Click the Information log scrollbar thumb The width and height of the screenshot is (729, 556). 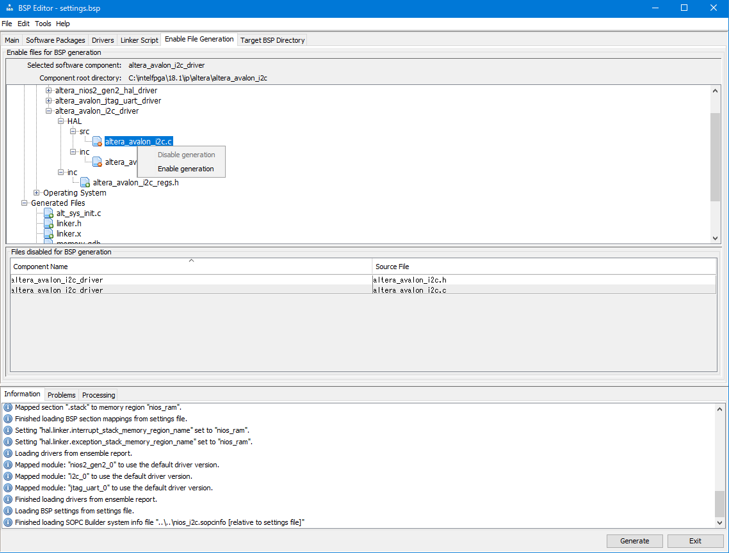tap(719, 504)
